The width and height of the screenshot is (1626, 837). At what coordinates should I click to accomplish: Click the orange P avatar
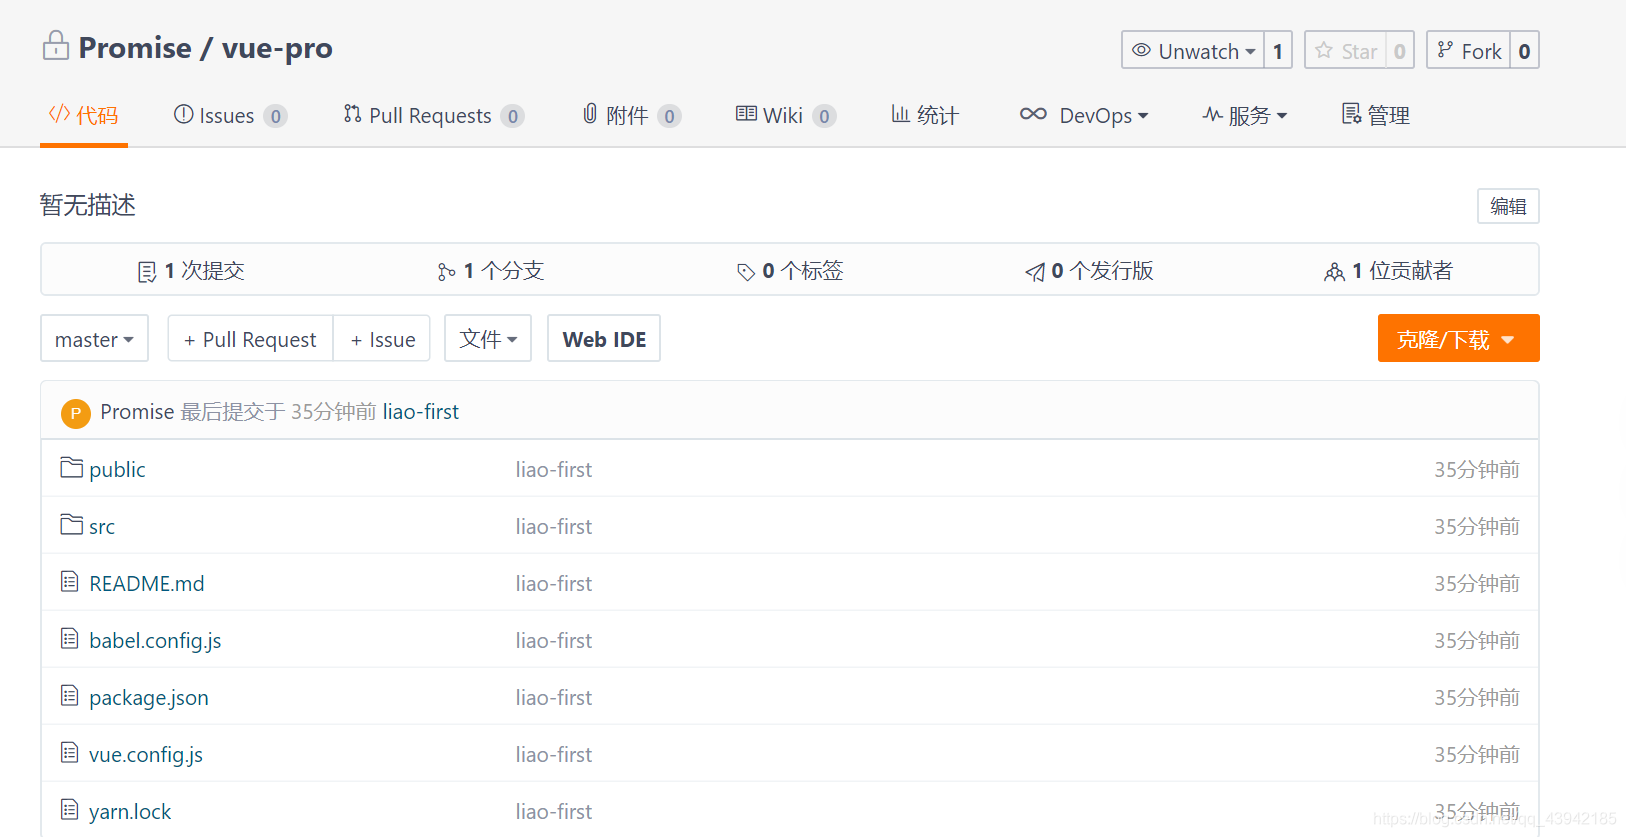(x=76, y=413)
